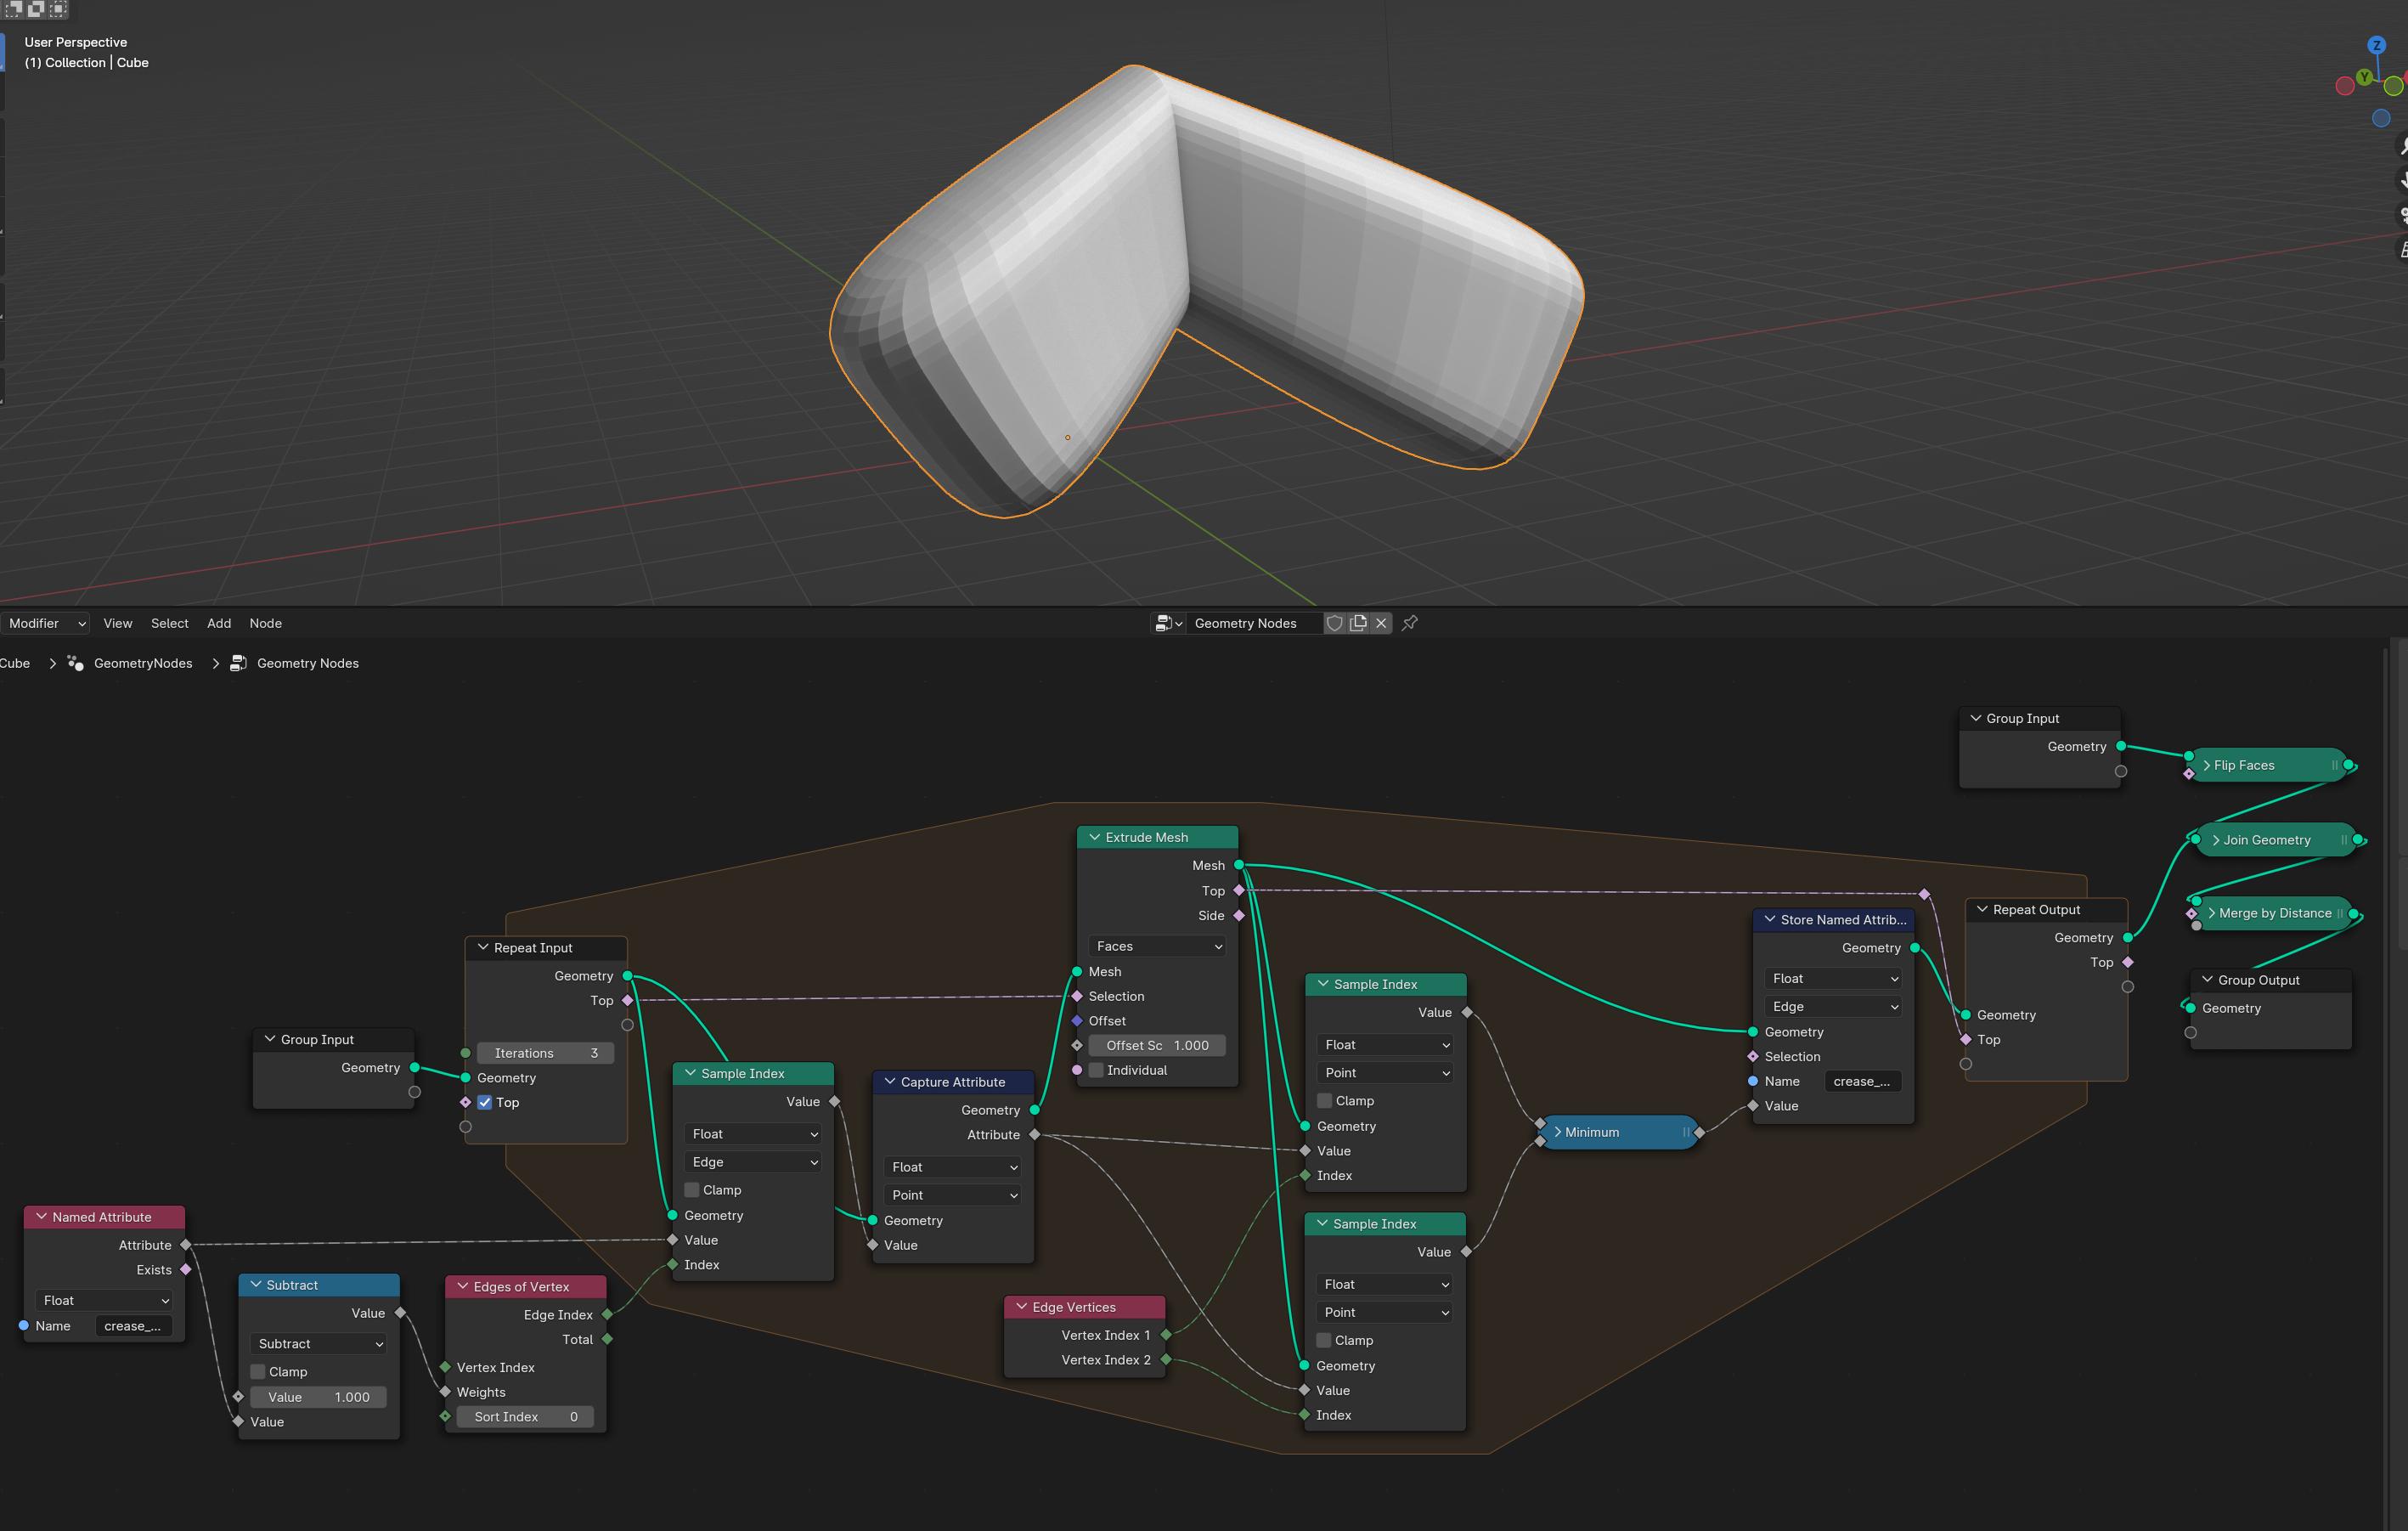Screen dimensions: 2408x1531
Task: Click the GeometryNodes modifier breadcrumb icon
Action: coord(75,663)
